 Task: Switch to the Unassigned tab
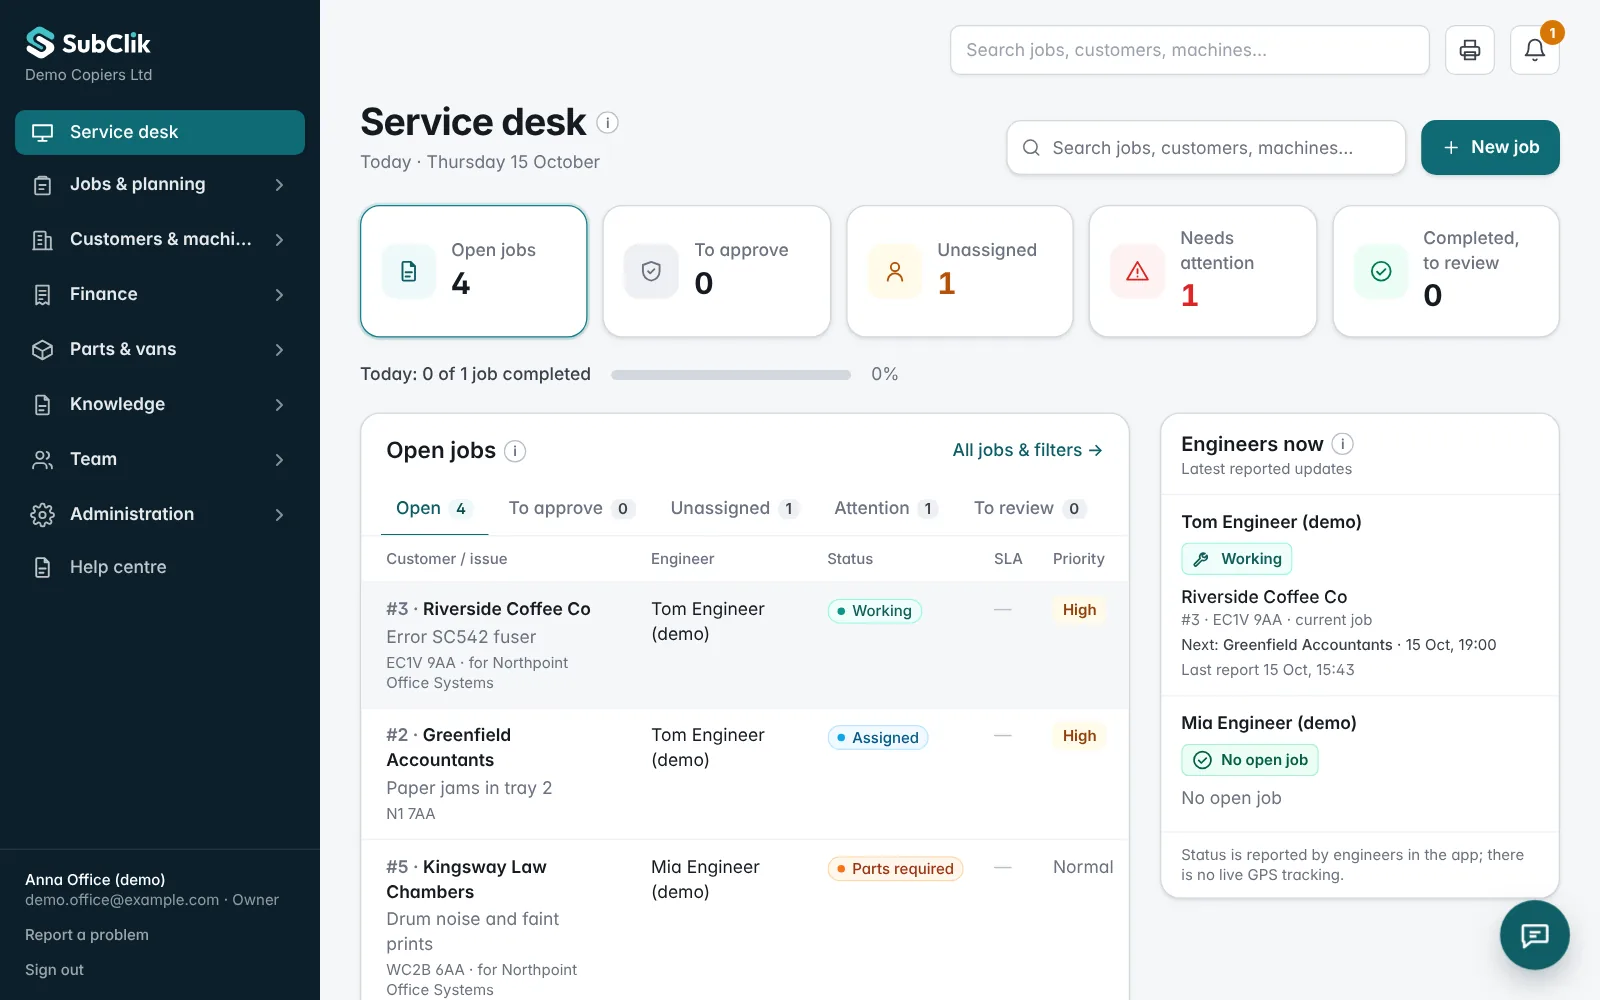(x=734, y=508)
